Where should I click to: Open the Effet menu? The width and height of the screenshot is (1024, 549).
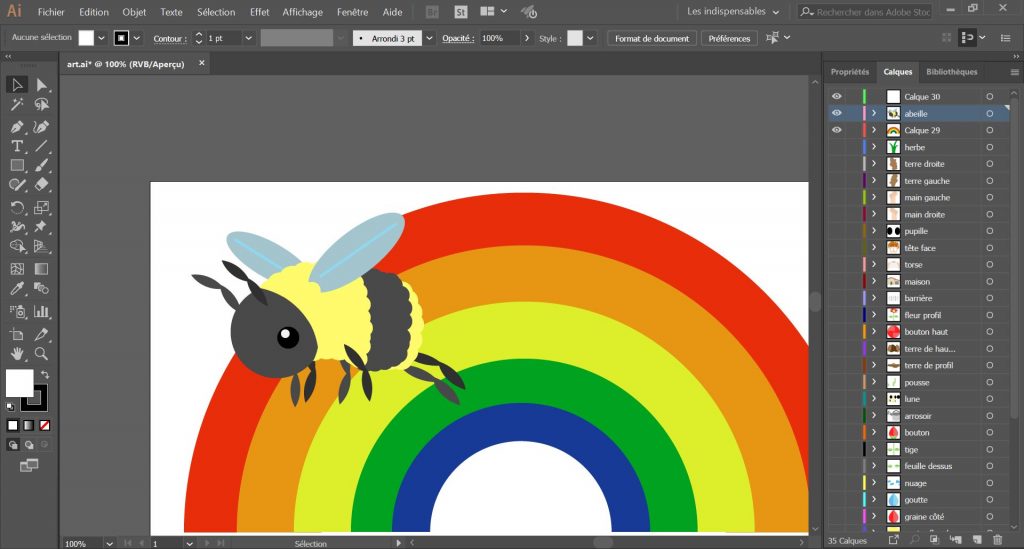click(259, 12)
